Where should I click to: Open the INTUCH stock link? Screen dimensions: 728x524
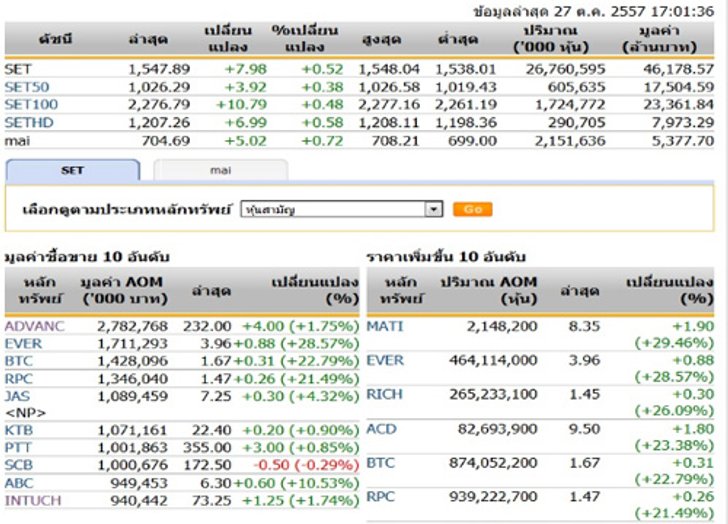pyautogui.click(x=33, y=501)
